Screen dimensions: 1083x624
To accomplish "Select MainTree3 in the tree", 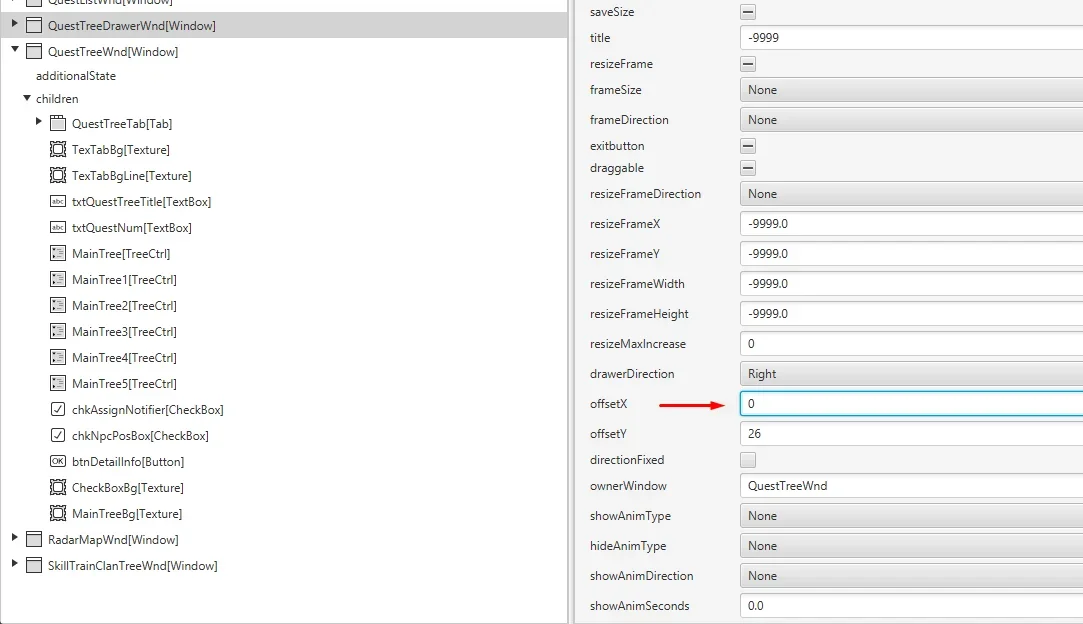I will click(124, 332).
